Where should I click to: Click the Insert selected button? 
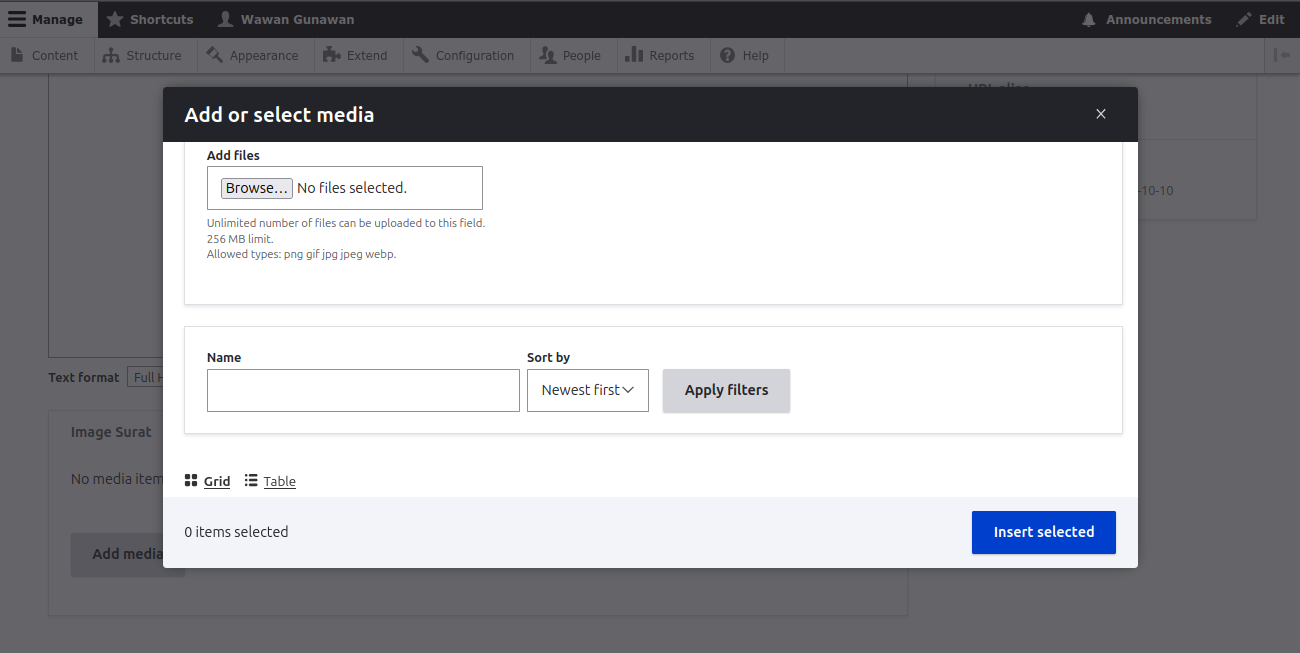(x=1044, y=532)
